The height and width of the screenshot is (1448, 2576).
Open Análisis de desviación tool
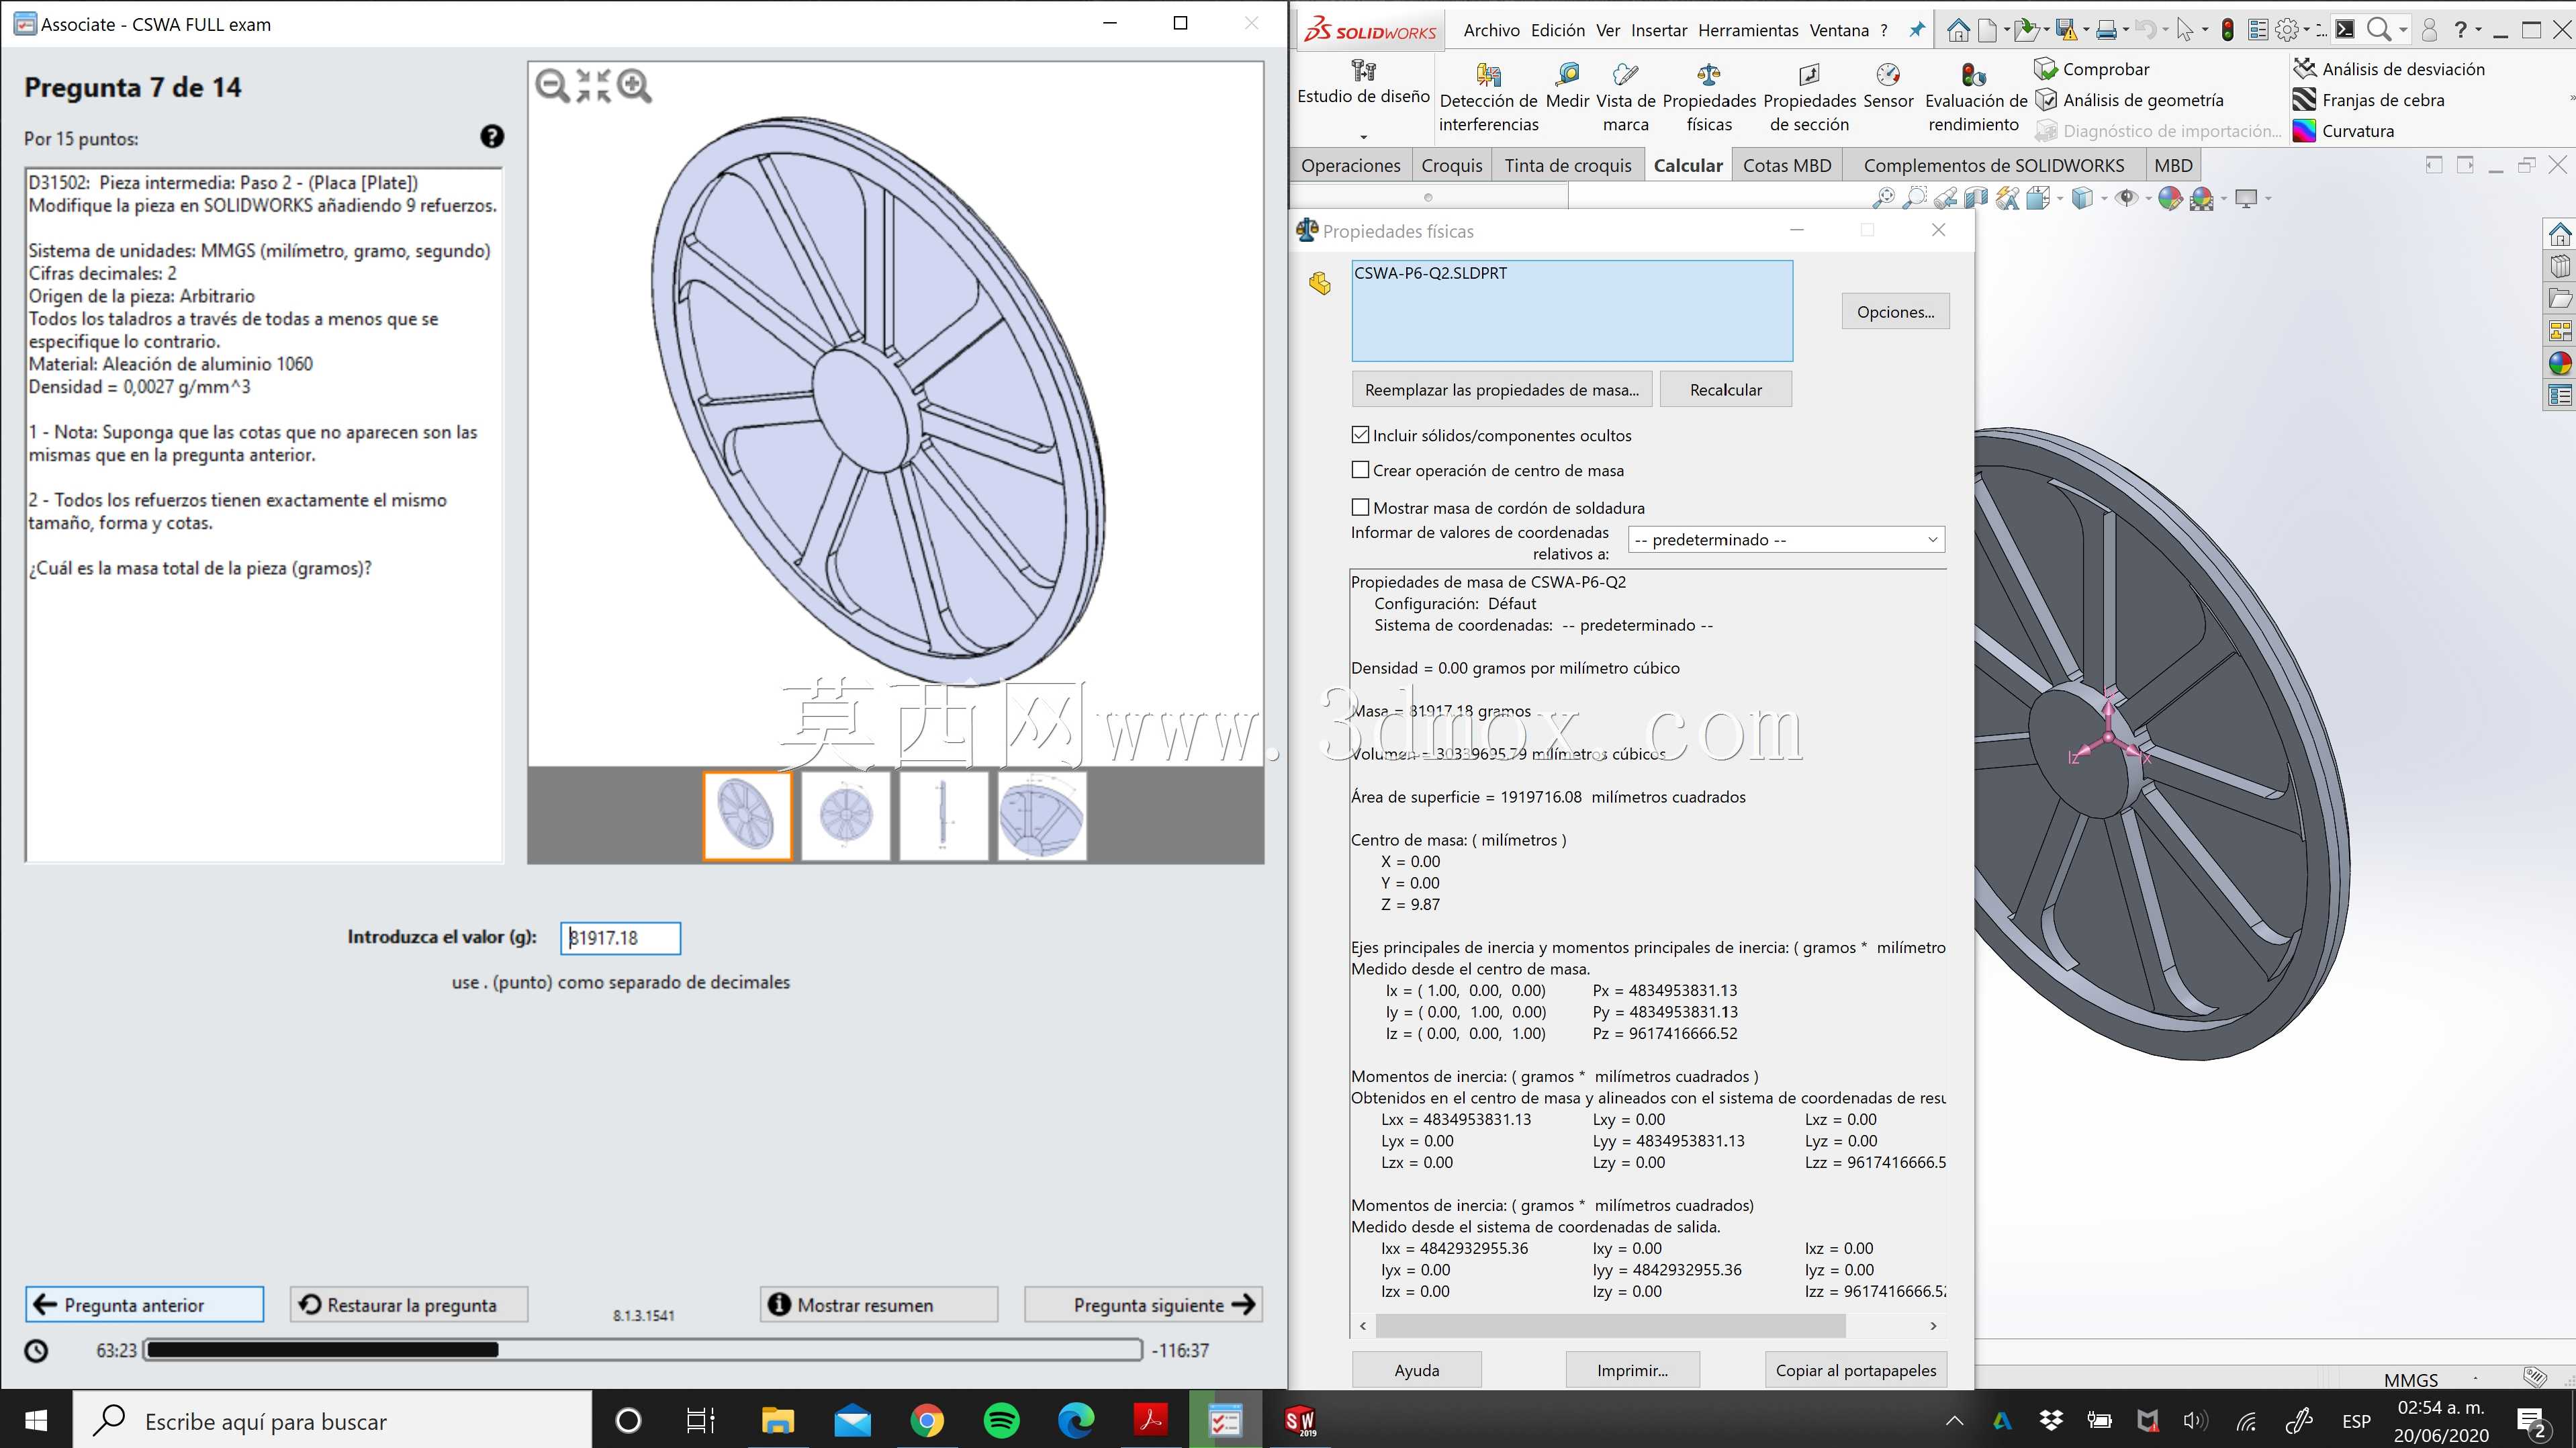point(2388,69)
